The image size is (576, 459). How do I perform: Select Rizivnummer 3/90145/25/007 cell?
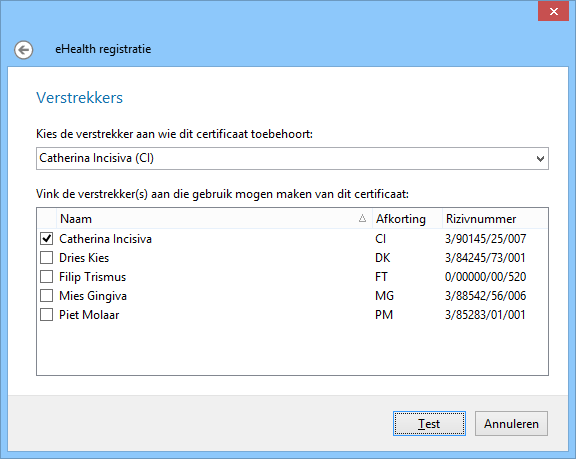(485, 239)
